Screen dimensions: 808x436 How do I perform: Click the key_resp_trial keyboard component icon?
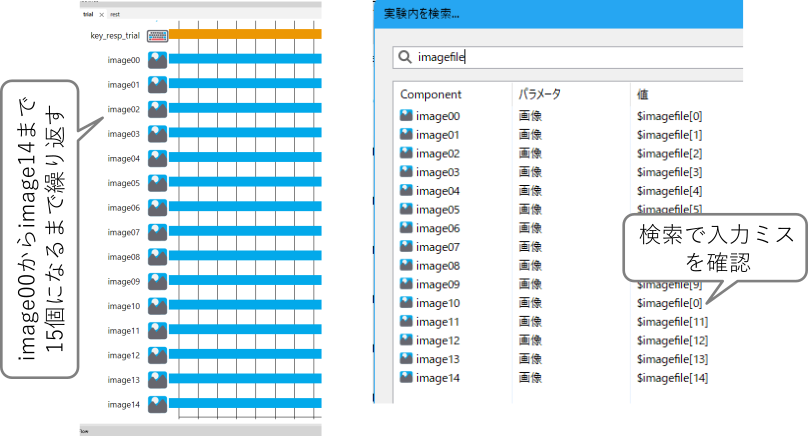click(x=157, y=36)
